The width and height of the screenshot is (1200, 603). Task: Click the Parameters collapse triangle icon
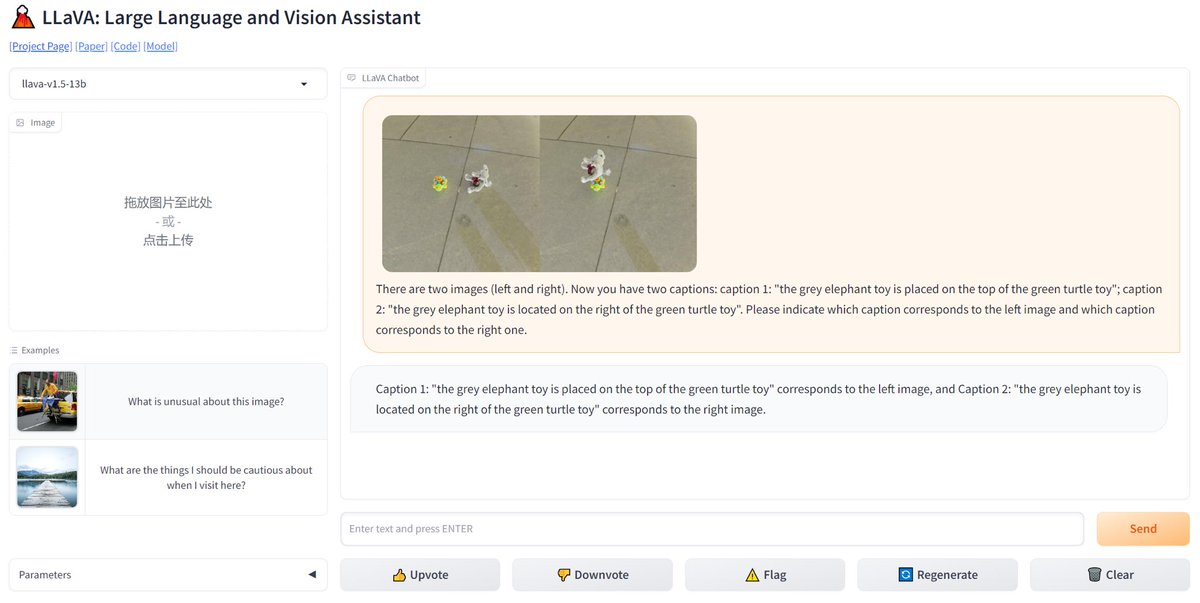click(x=312, y=574)
